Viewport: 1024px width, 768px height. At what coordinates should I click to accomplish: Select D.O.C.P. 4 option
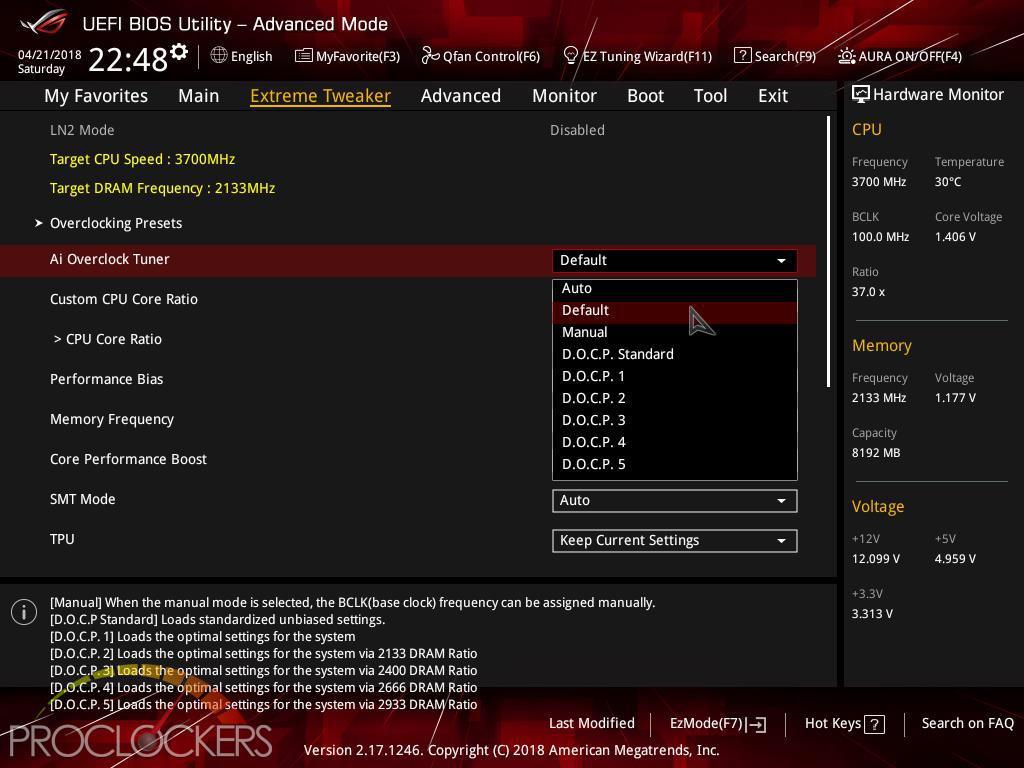click(x=675, y=442)
